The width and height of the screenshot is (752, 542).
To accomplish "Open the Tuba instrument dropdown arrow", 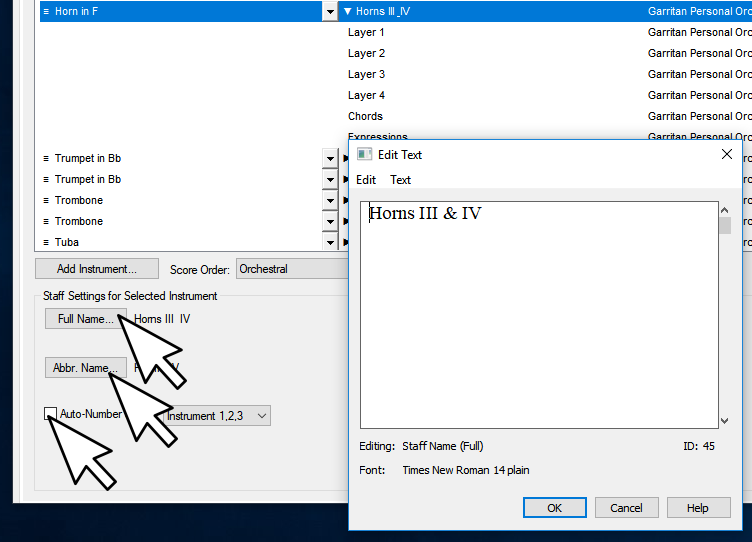I will [330, 242].
